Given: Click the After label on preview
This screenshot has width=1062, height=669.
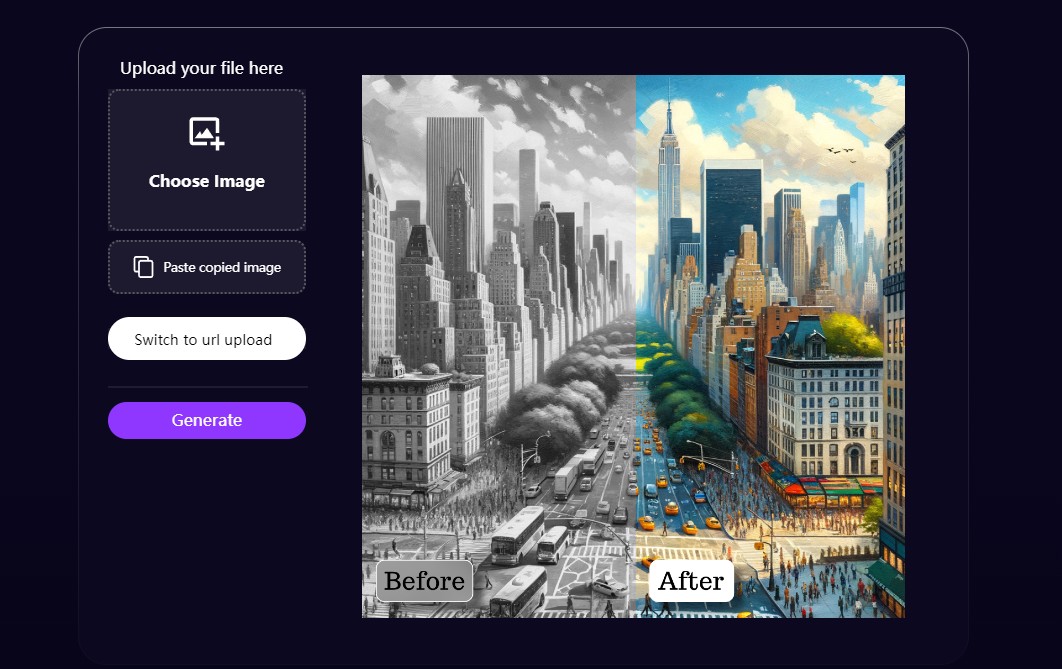Looking at the screenshot, I should (x=691, y=581).
